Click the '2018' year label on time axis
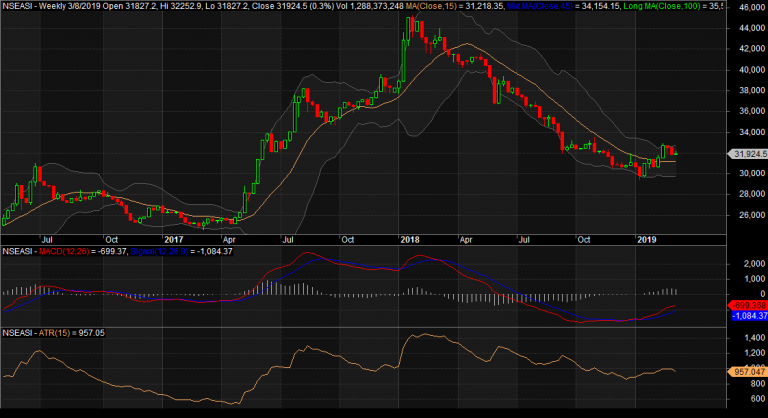This screenshot has width=768, height=418. click(410, 240)
